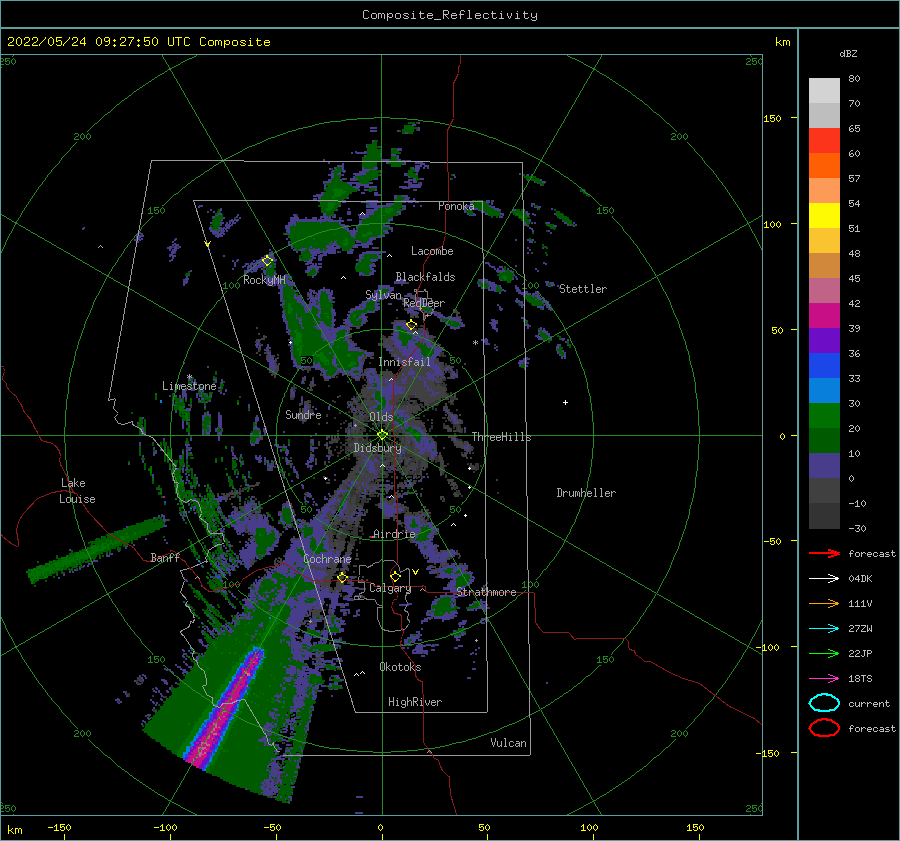This screenshot has height=841, width=900.
Task: Click the Cochrane city label
Action: point(327,559)
